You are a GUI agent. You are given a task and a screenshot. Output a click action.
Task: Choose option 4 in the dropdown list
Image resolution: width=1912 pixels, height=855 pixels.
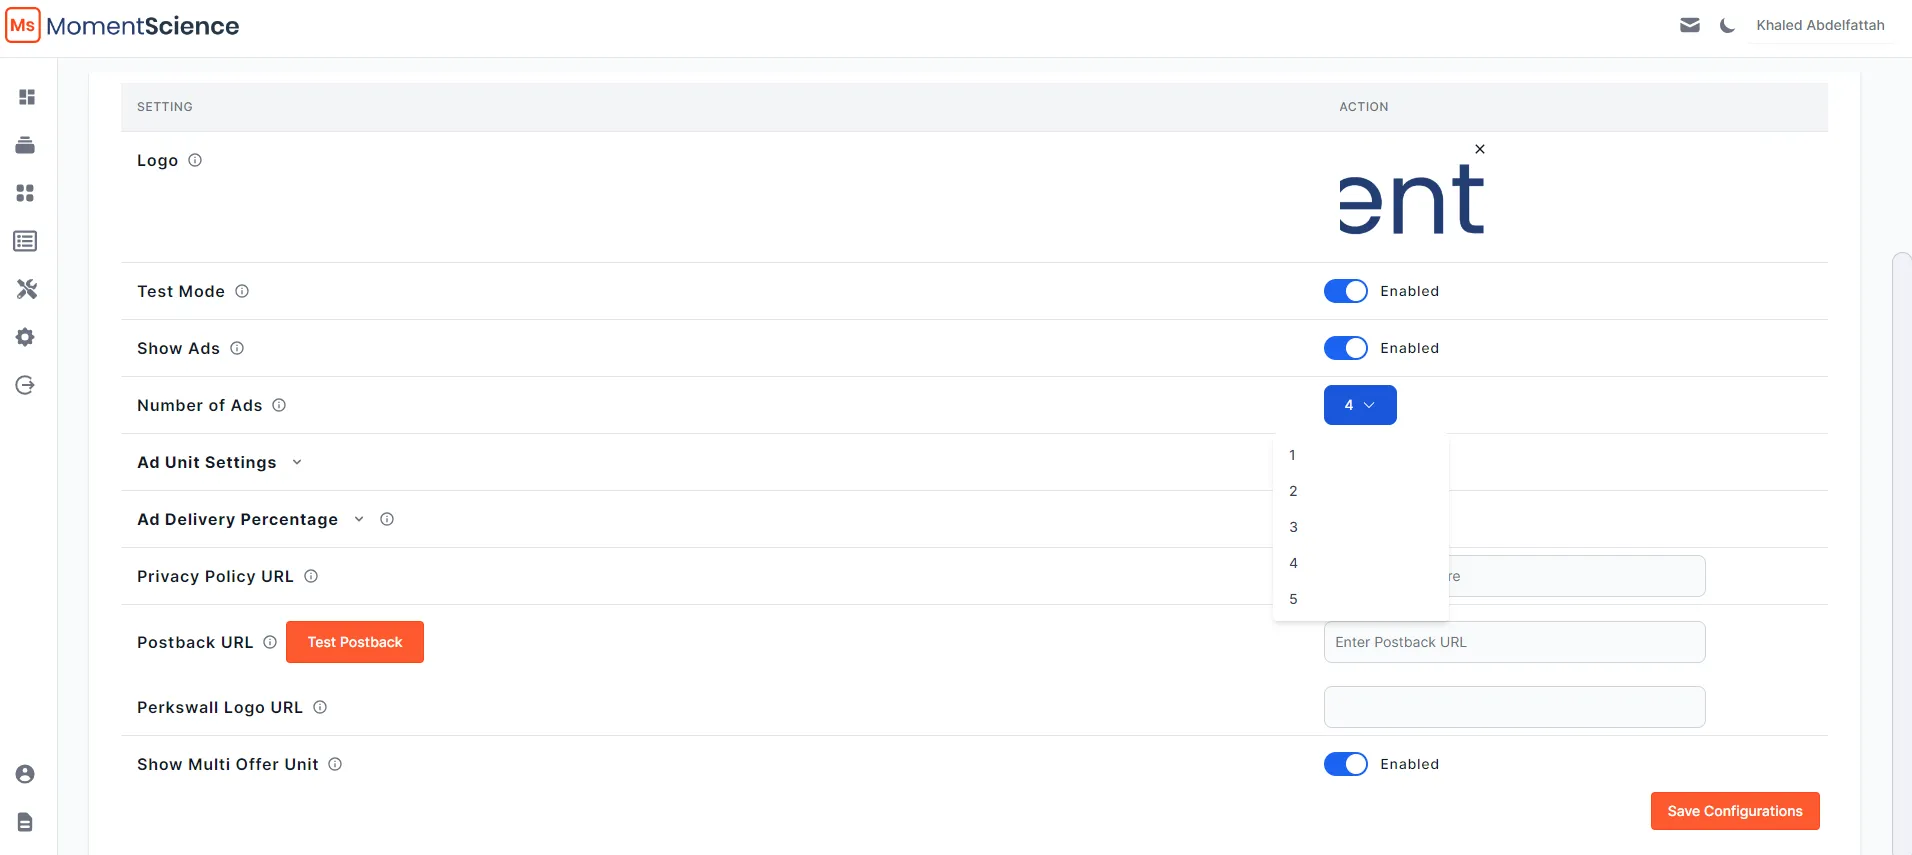[1361, 563]
